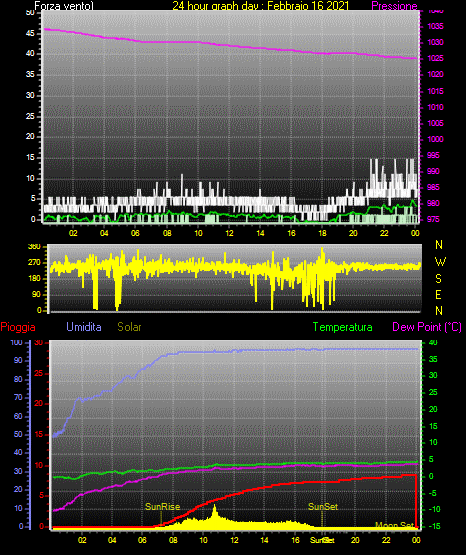Click the Dew Point (°C) legend label

click(x=427, y=327)
